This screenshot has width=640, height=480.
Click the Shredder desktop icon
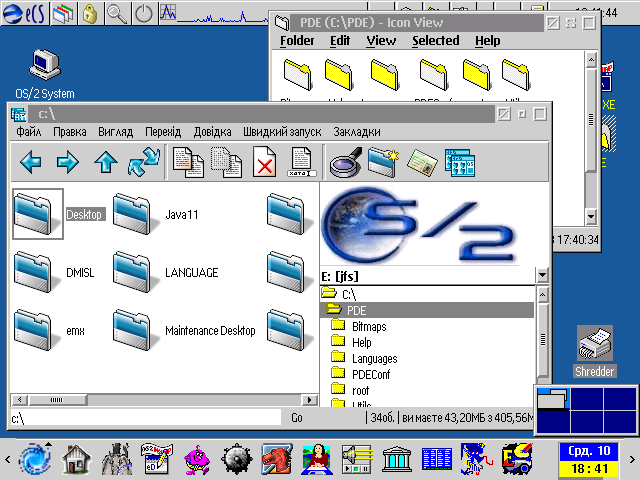coord(594,352)
